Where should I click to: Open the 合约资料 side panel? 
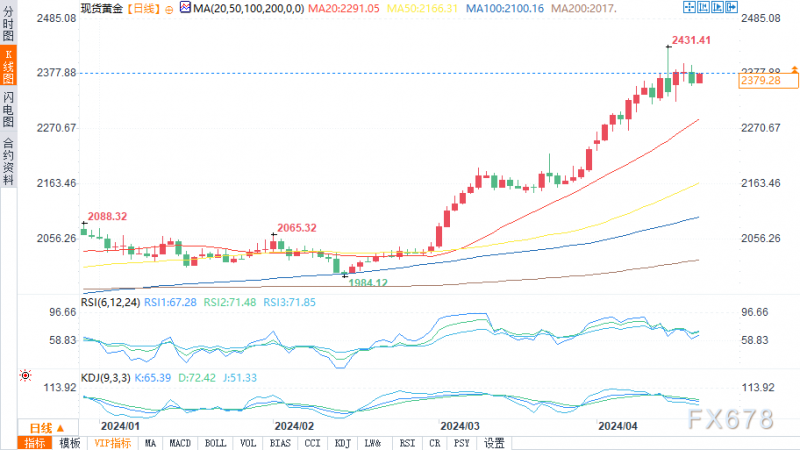(x=8, y=161)
